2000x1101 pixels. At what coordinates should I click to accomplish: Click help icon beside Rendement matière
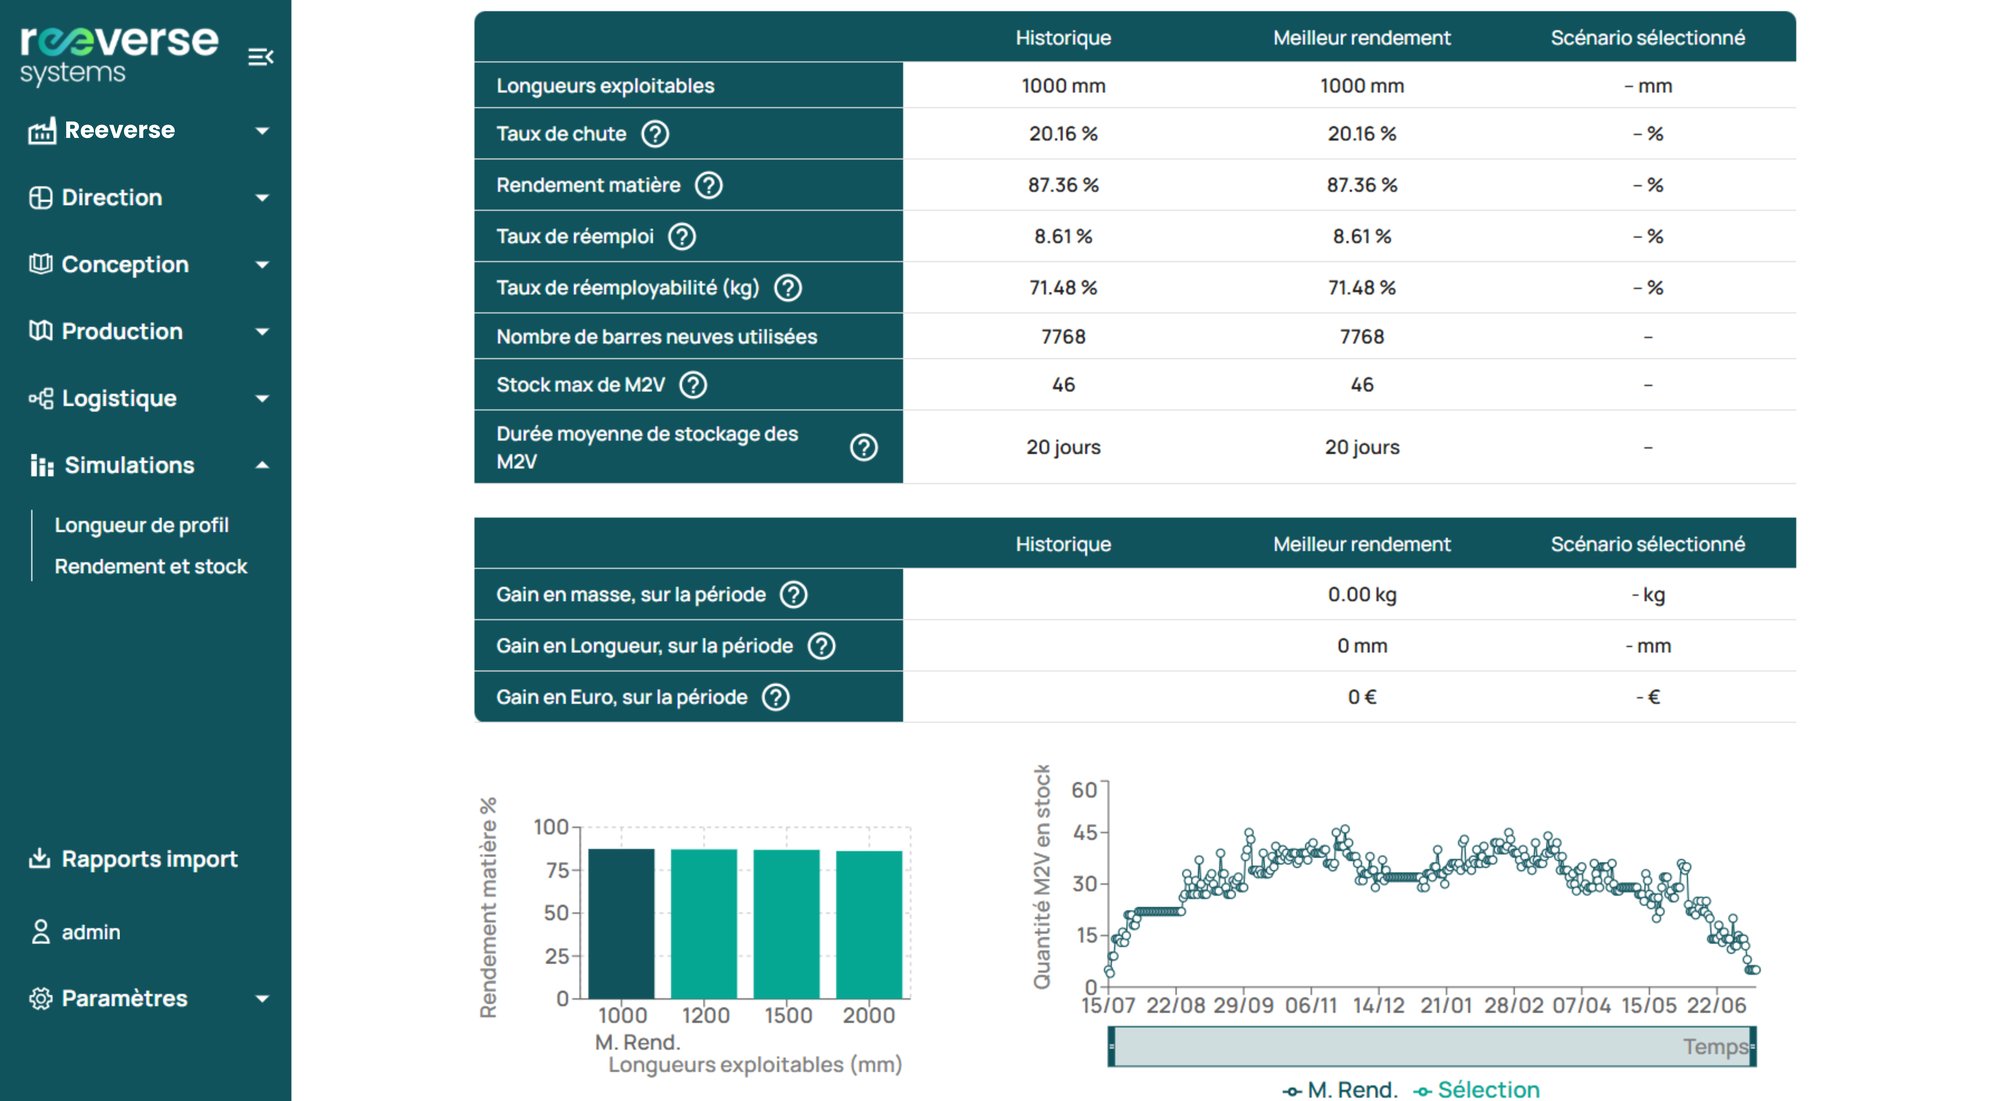point(709,185)
